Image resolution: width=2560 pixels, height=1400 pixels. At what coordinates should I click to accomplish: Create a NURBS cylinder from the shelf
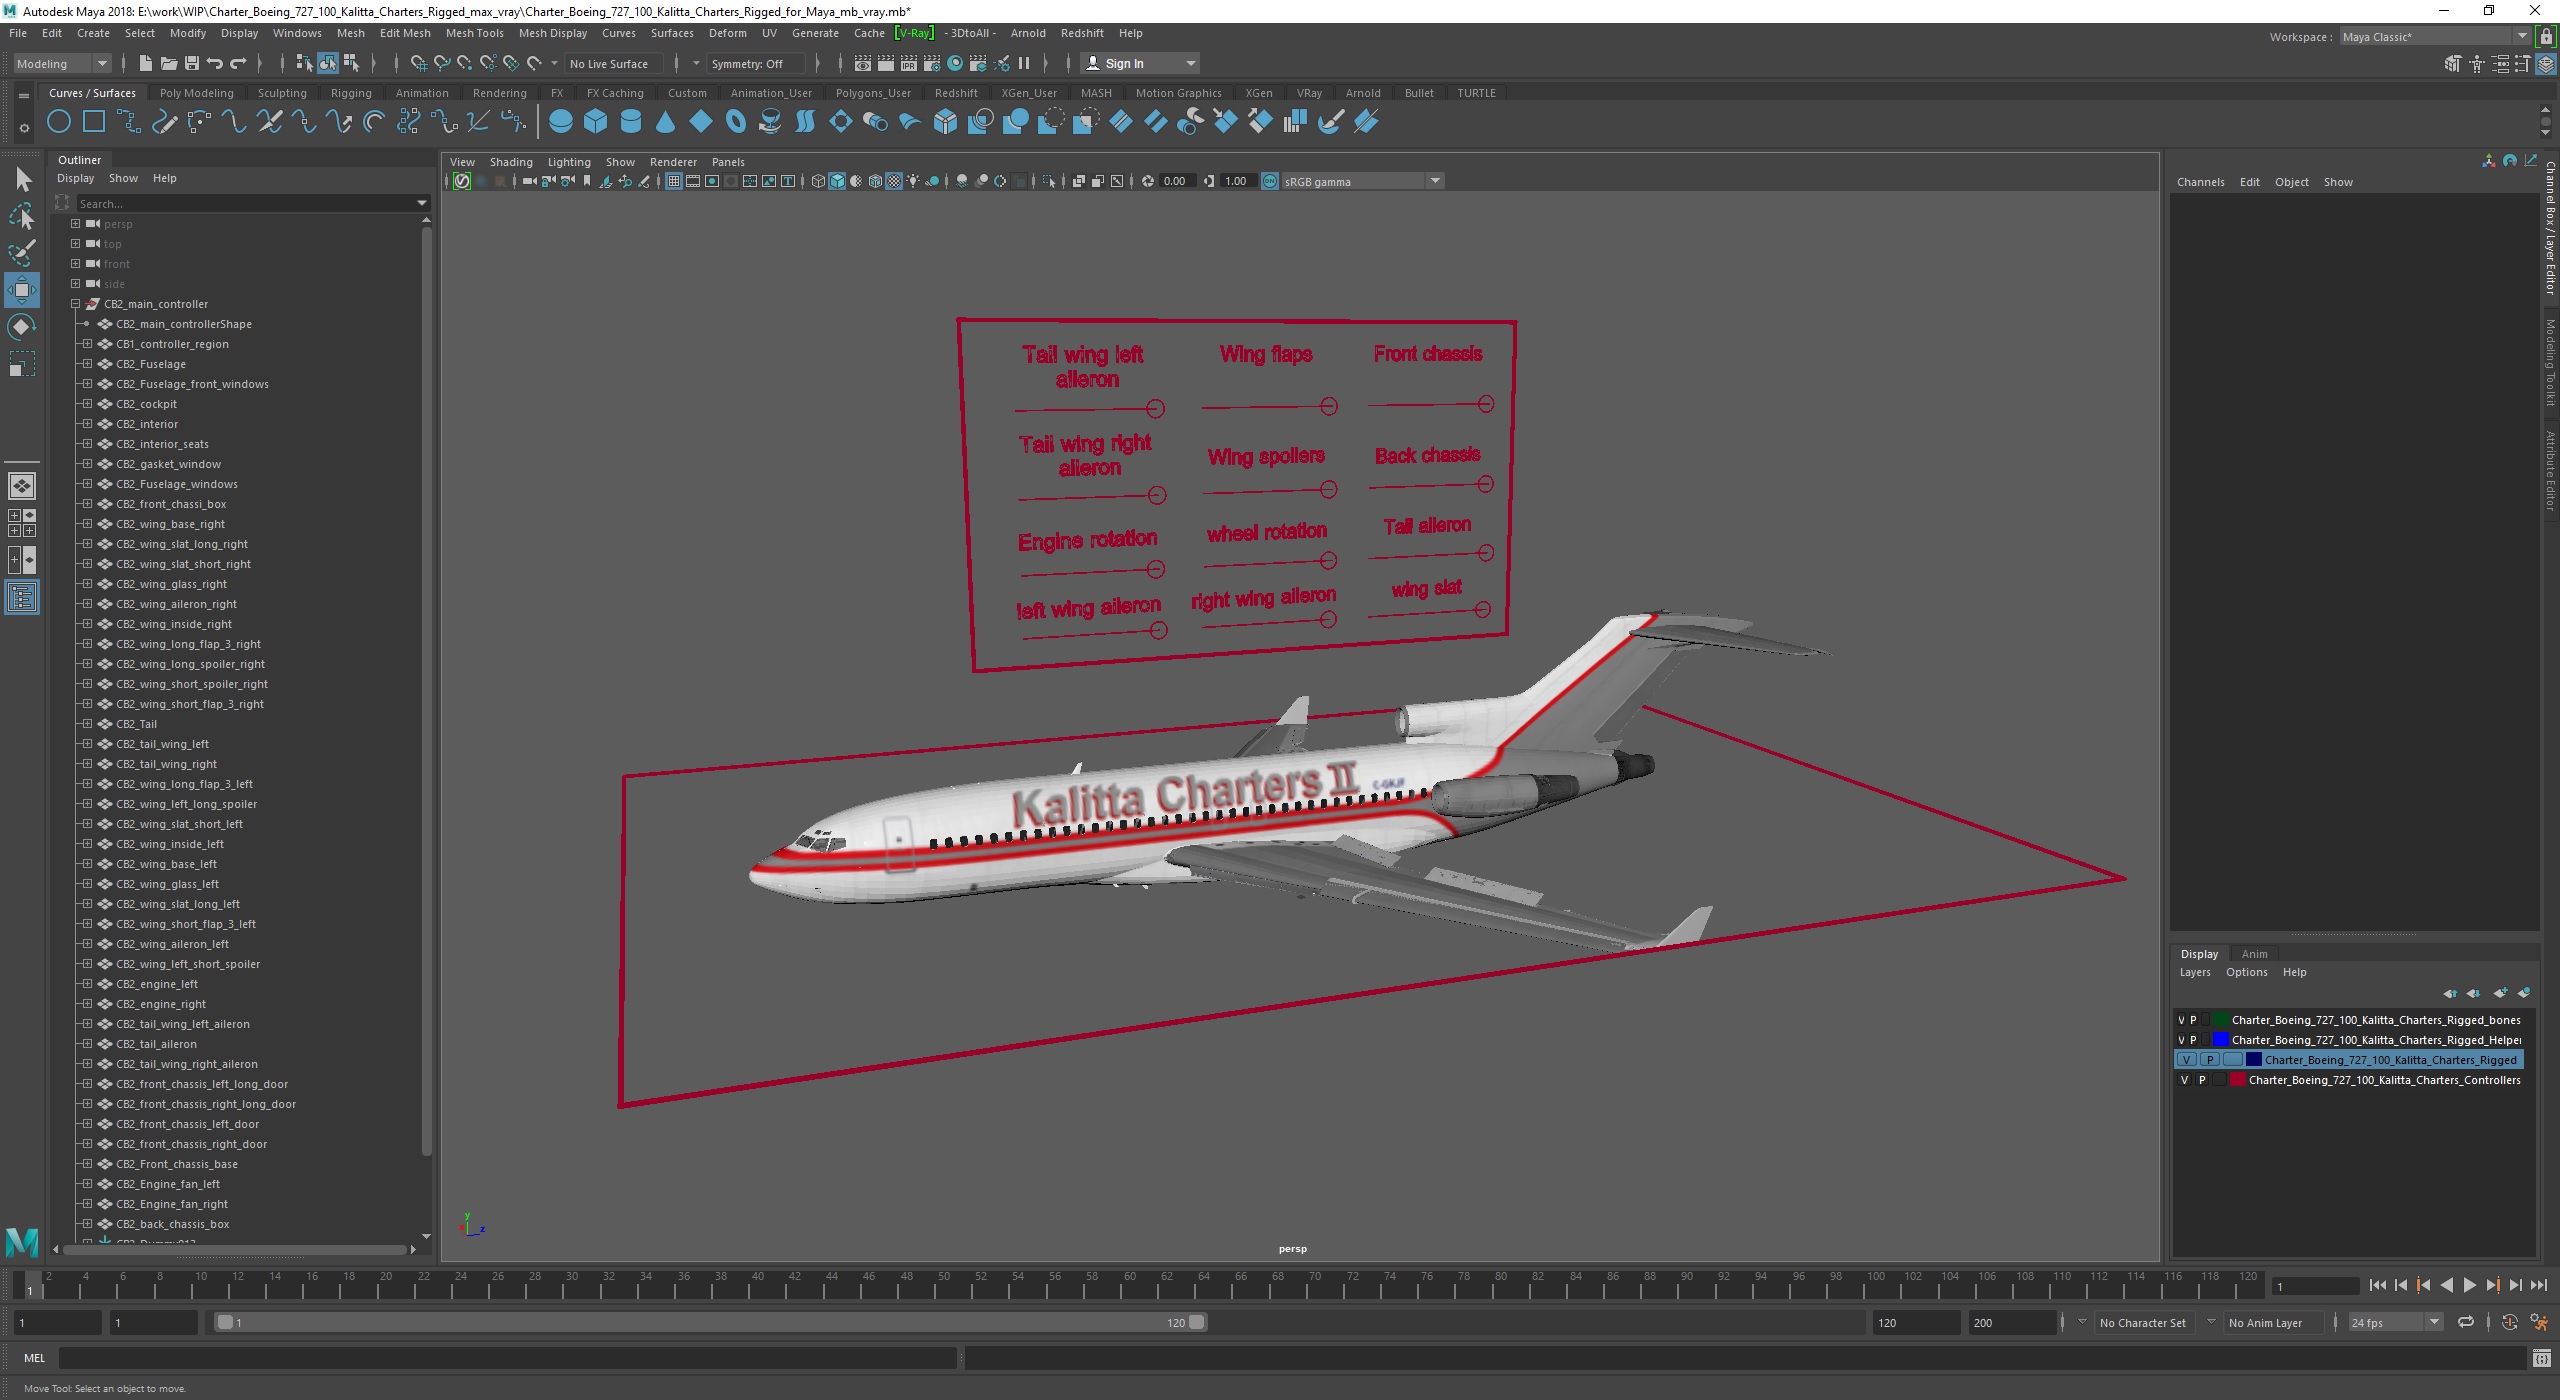(631, 122)
